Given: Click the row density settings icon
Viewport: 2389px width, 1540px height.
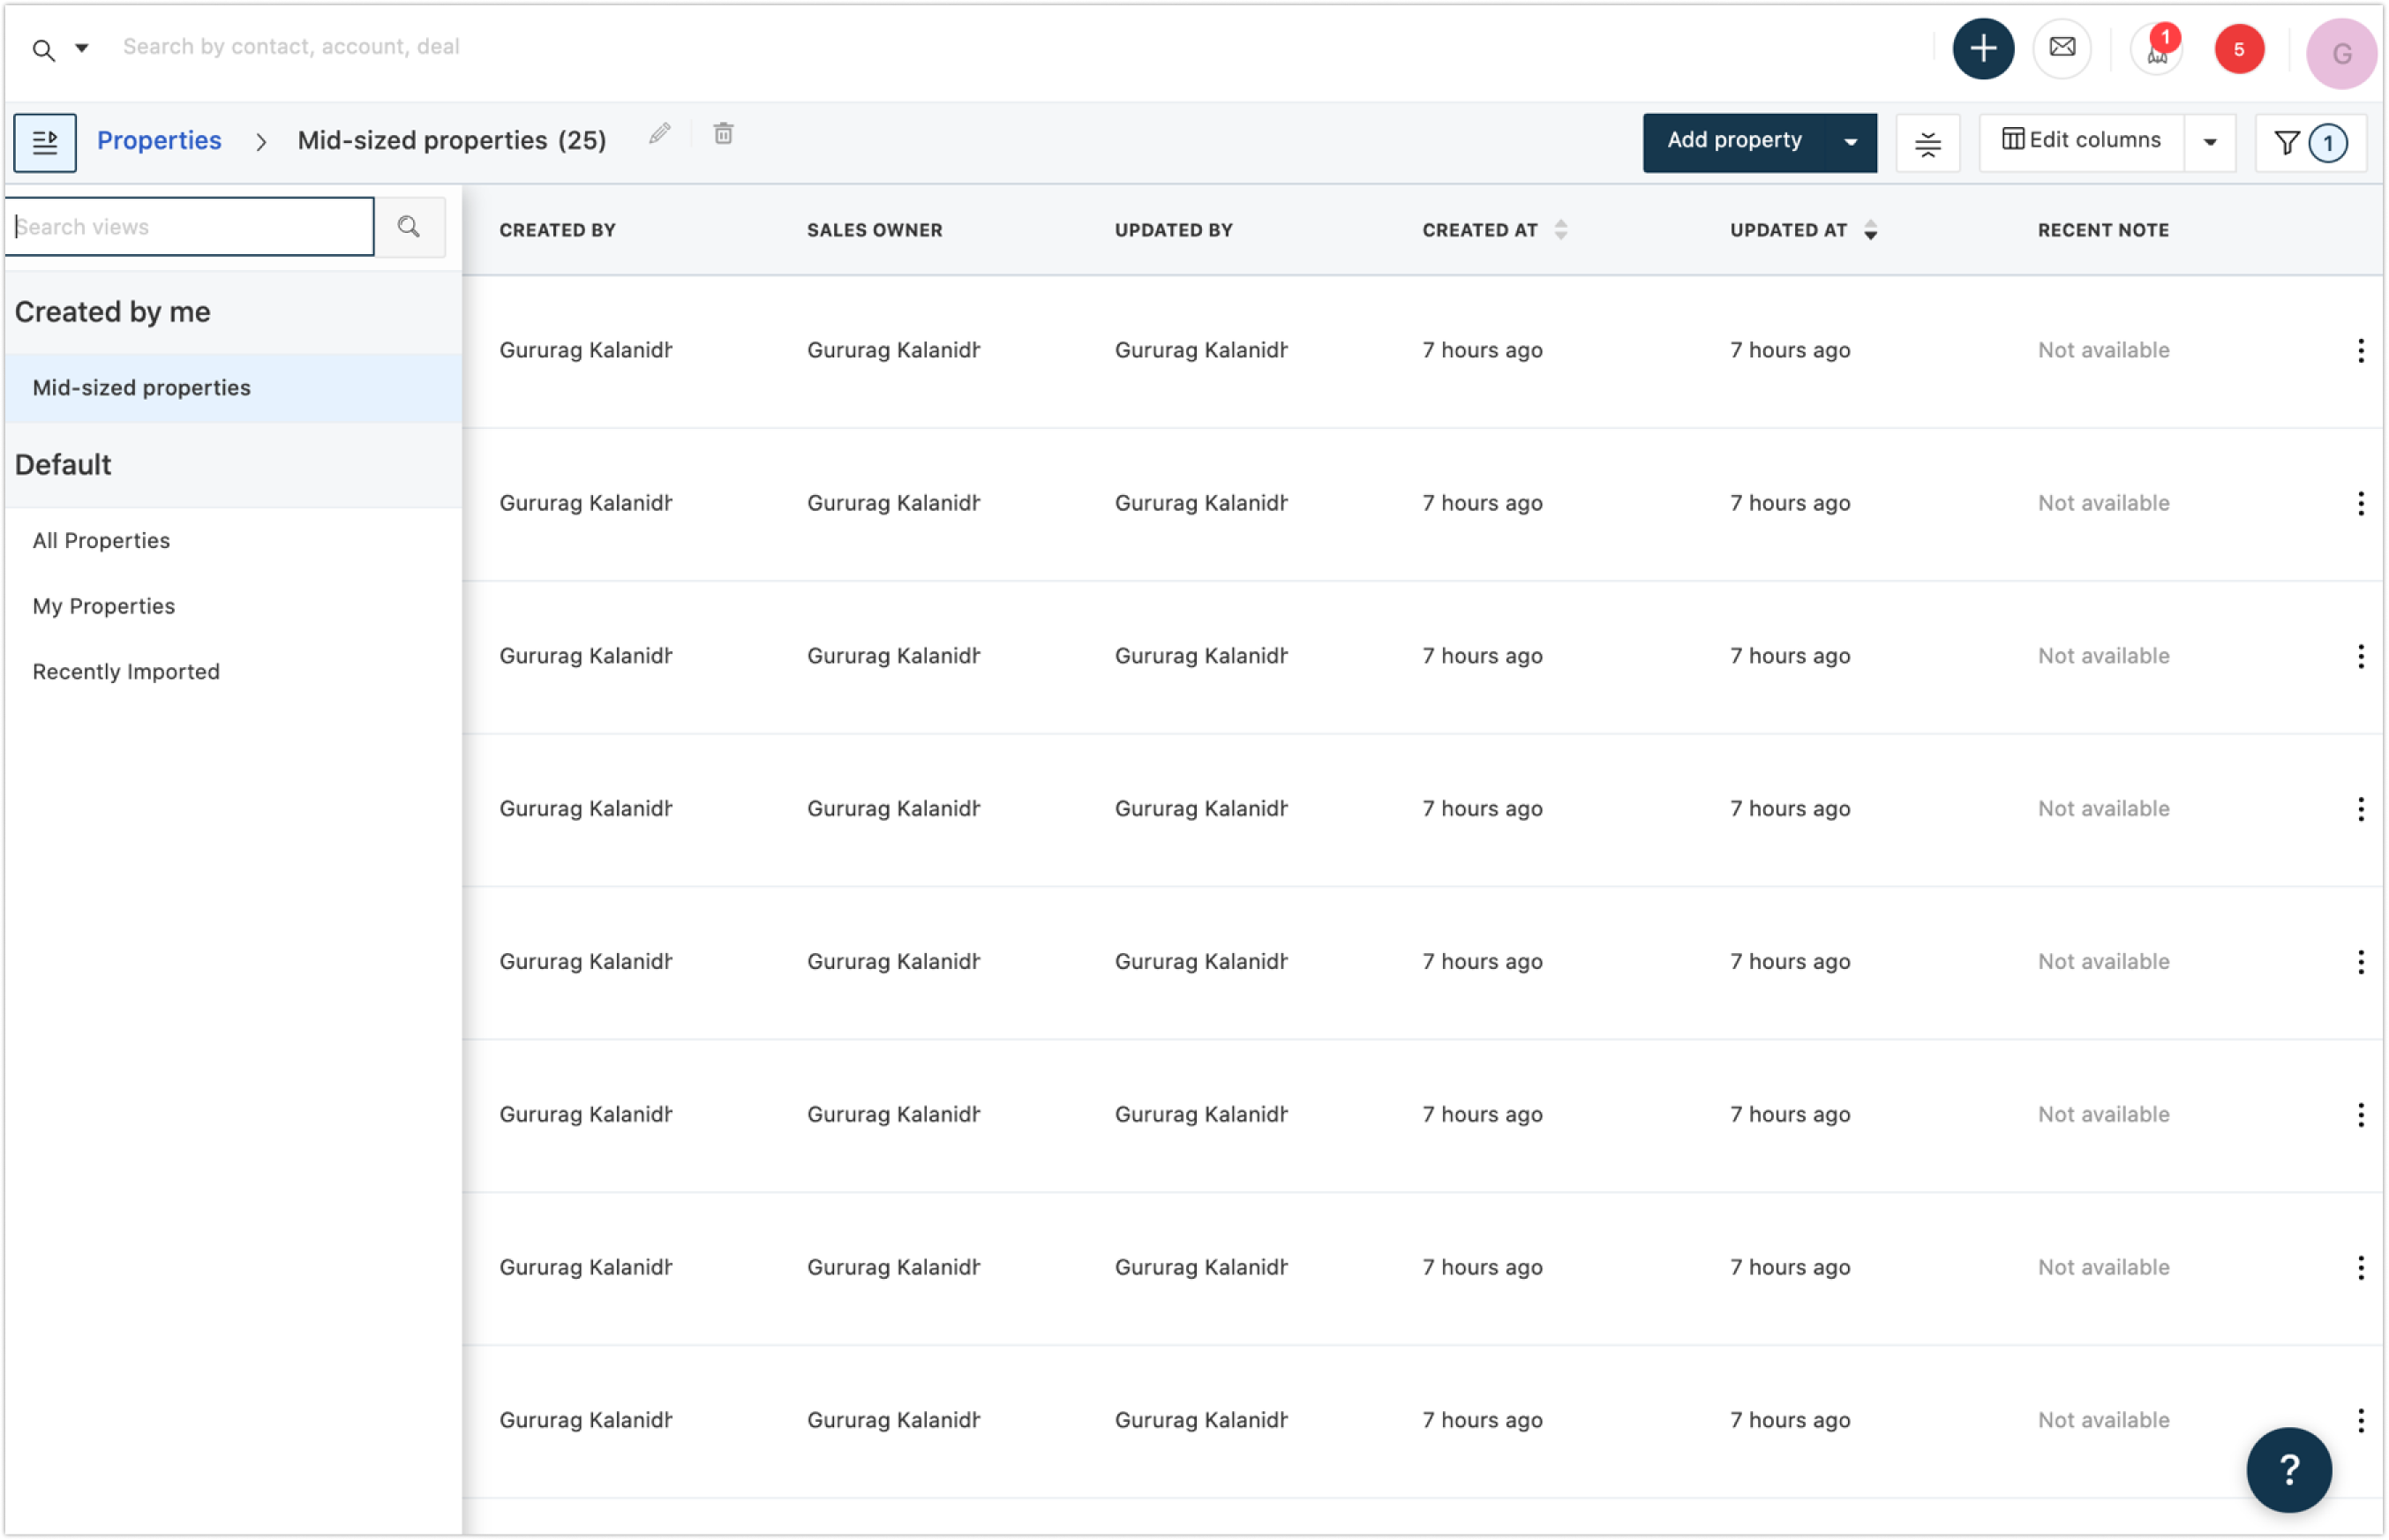Looking at the screenshot, I should point(1927,143).
